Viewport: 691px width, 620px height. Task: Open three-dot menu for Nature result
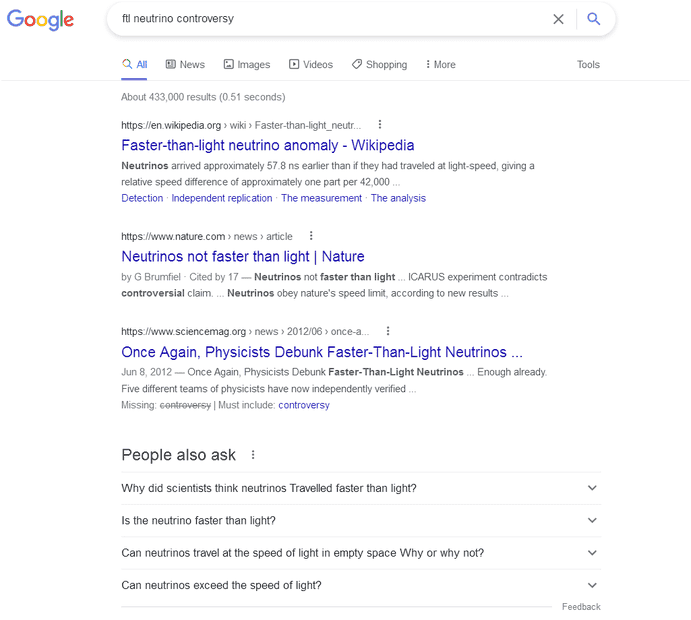point(311,236)
